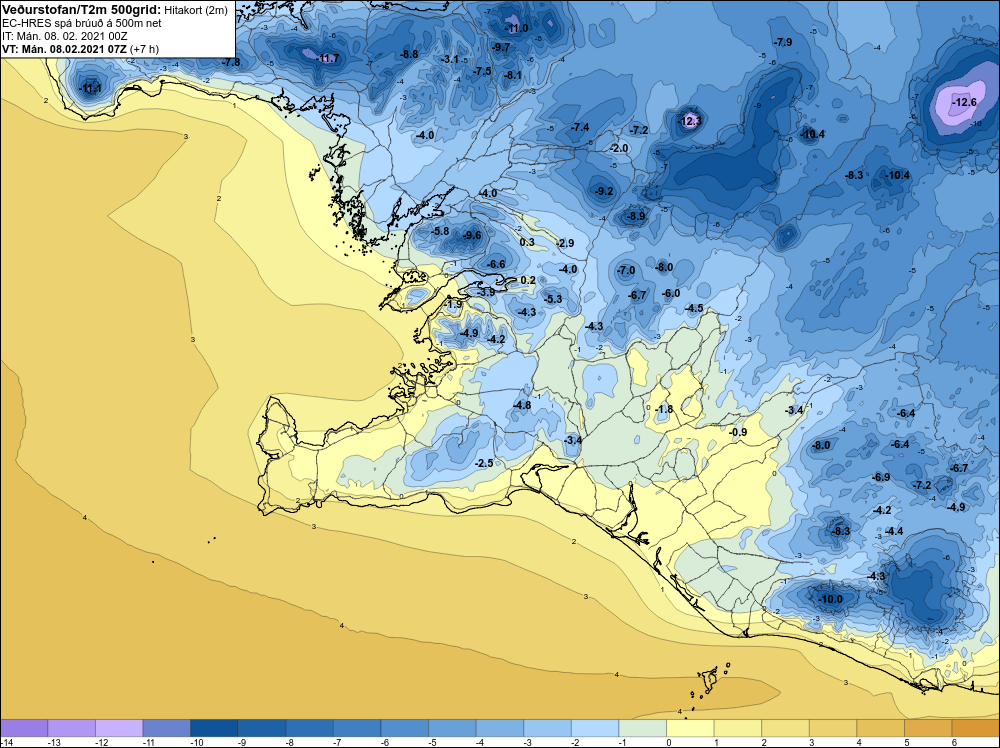Click the legend swatch between 3 and 4
1000x748 pixels.
pos(833,728)
